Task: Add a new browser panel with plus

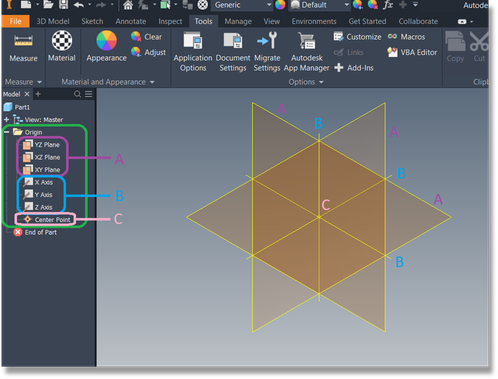Action: pyautogui.click(x=38, y=94)
